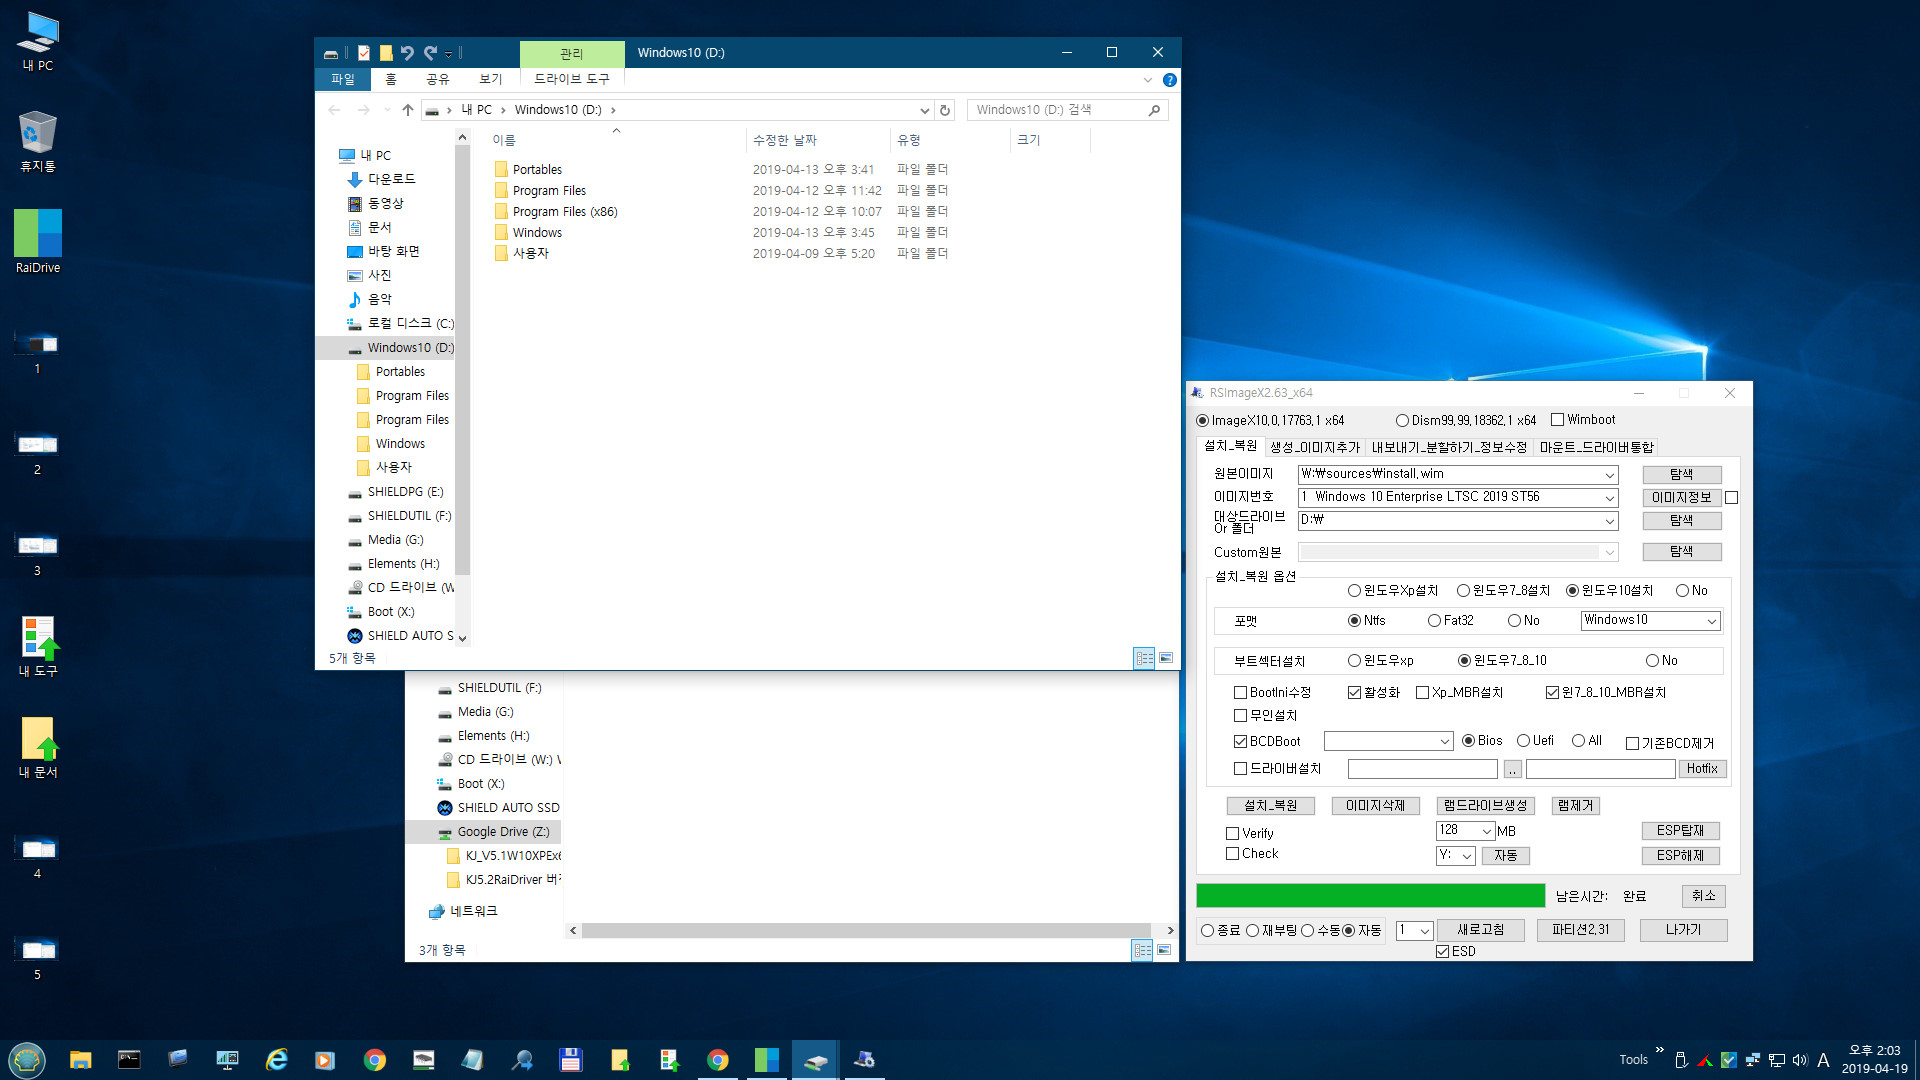Select the Dism99.99.18362.1 x64 radio button

coord(1402,421)
